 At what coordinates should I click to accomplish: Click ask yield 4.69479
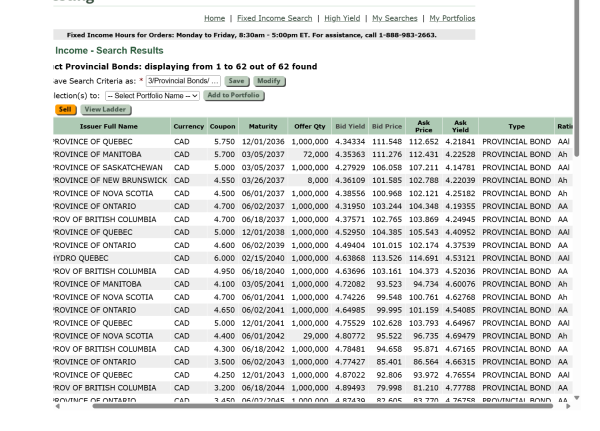click(460, 336)
